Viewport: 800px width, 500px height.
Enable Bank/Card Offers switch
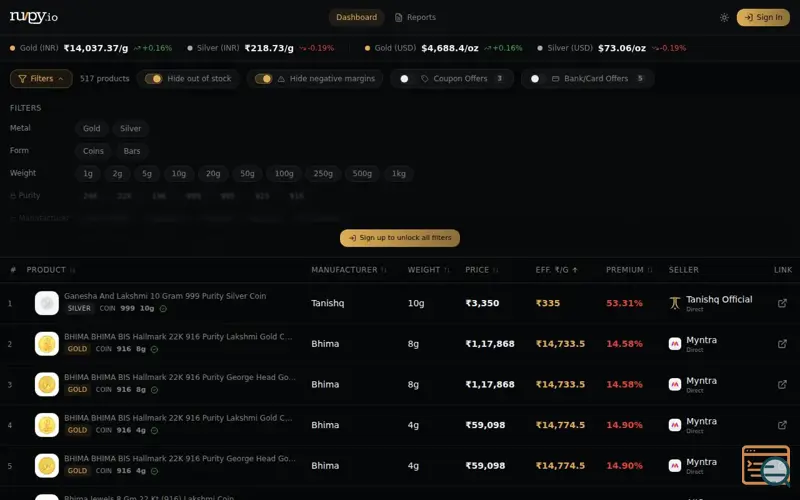[538, 79]
